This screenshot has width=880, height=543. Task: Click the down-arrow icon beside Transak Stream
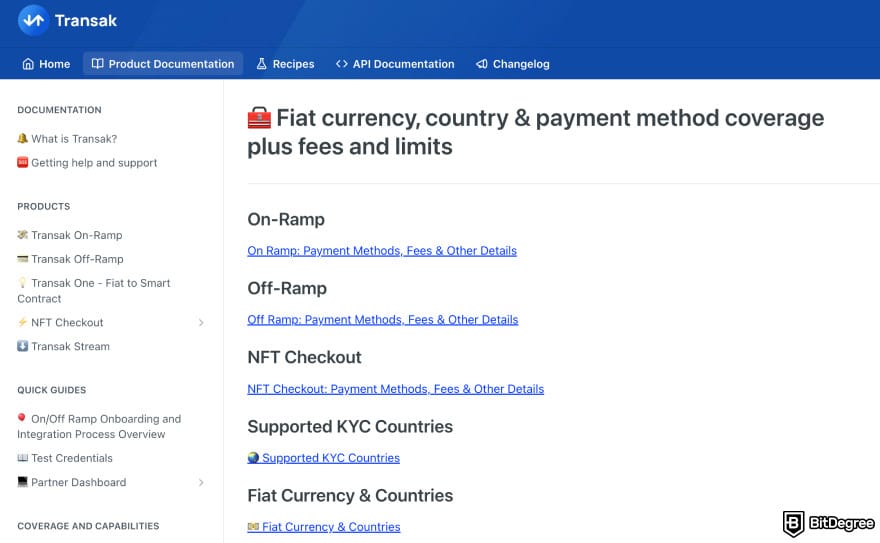coord(22,346)
